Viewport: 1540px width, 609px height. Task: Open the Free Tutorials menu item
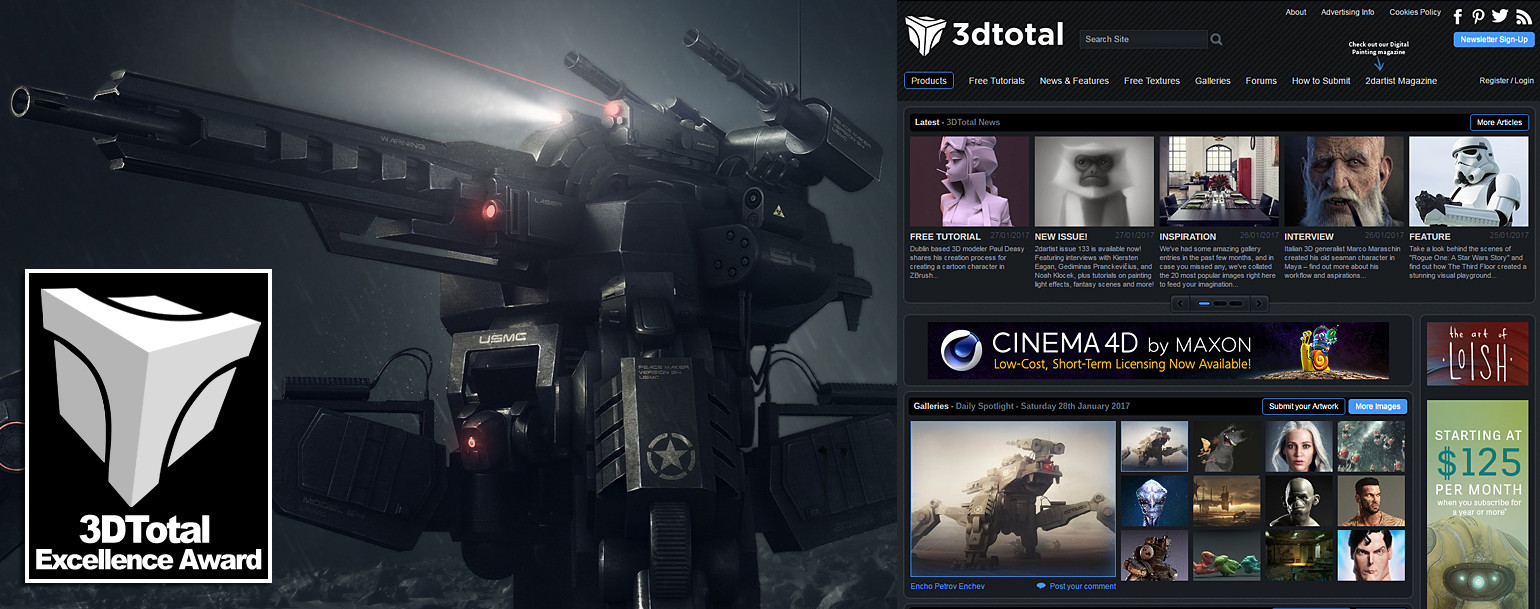coord(997,81)
